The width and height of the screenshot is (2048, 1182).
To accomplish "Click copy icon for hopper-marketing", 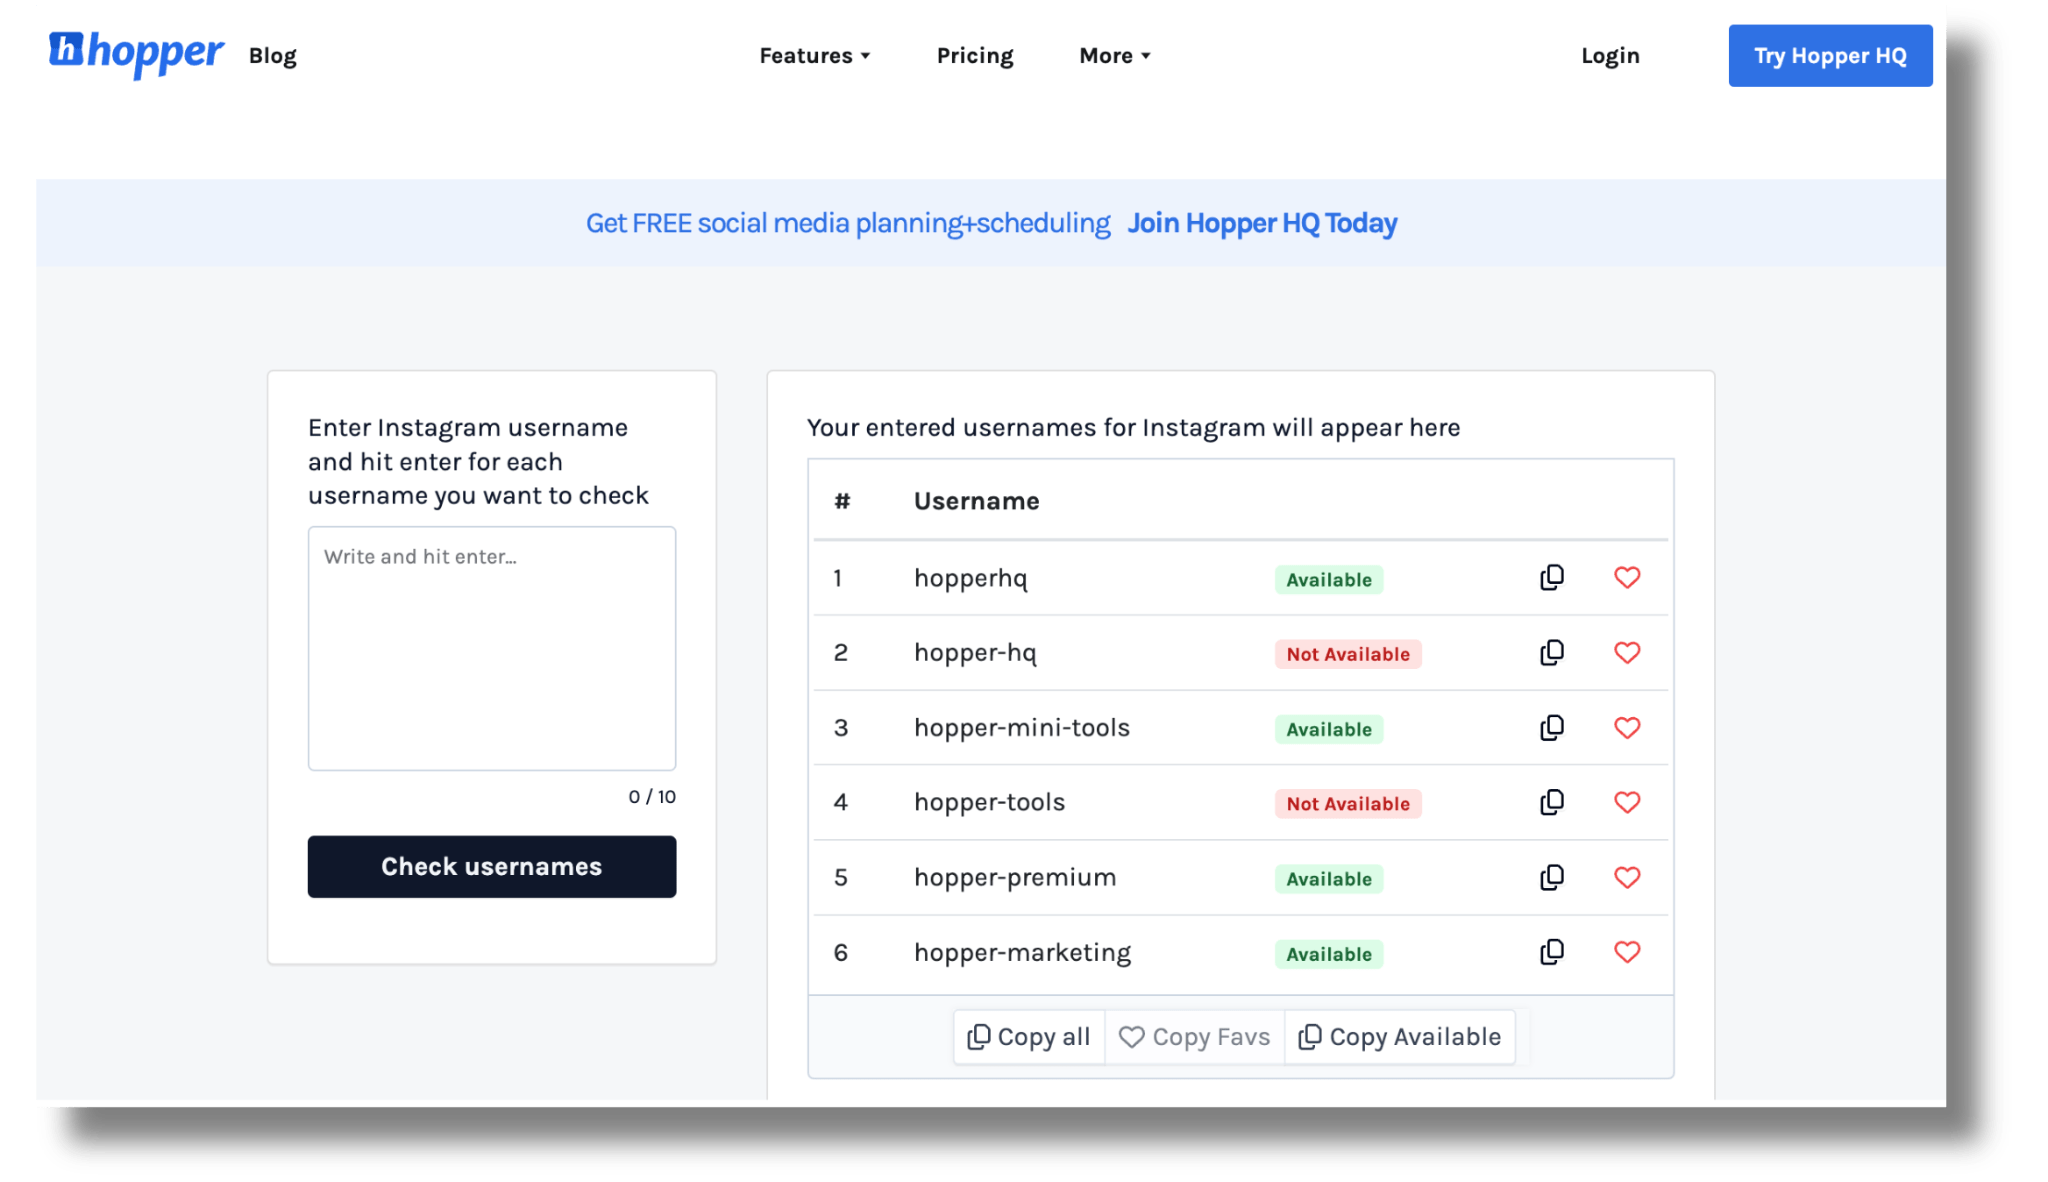I will coord(1551,953).
